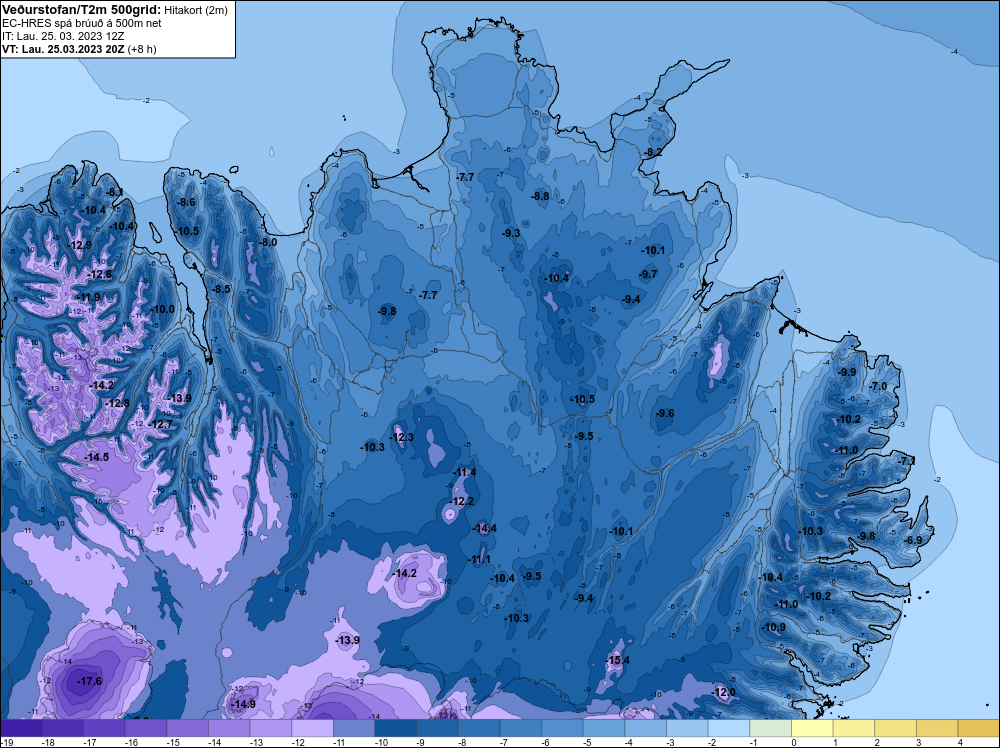Select the 'EC-HRES spá brúuð á 500m net' line
Viewport: 1000px width, 748px height.
pyautogui.click(x=82, y=23)
